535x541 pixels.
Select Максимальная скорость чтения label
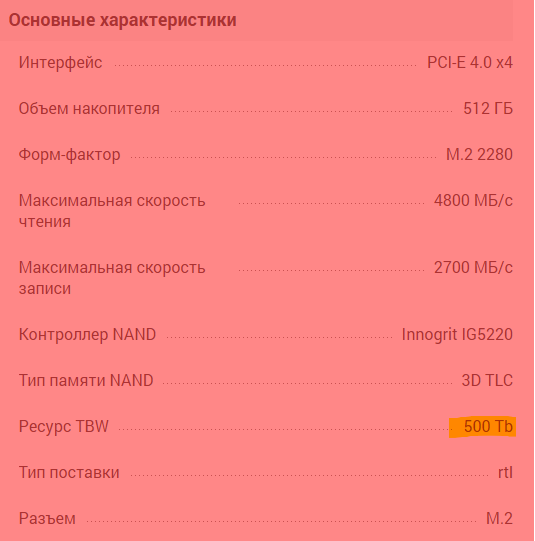point(112,211)
